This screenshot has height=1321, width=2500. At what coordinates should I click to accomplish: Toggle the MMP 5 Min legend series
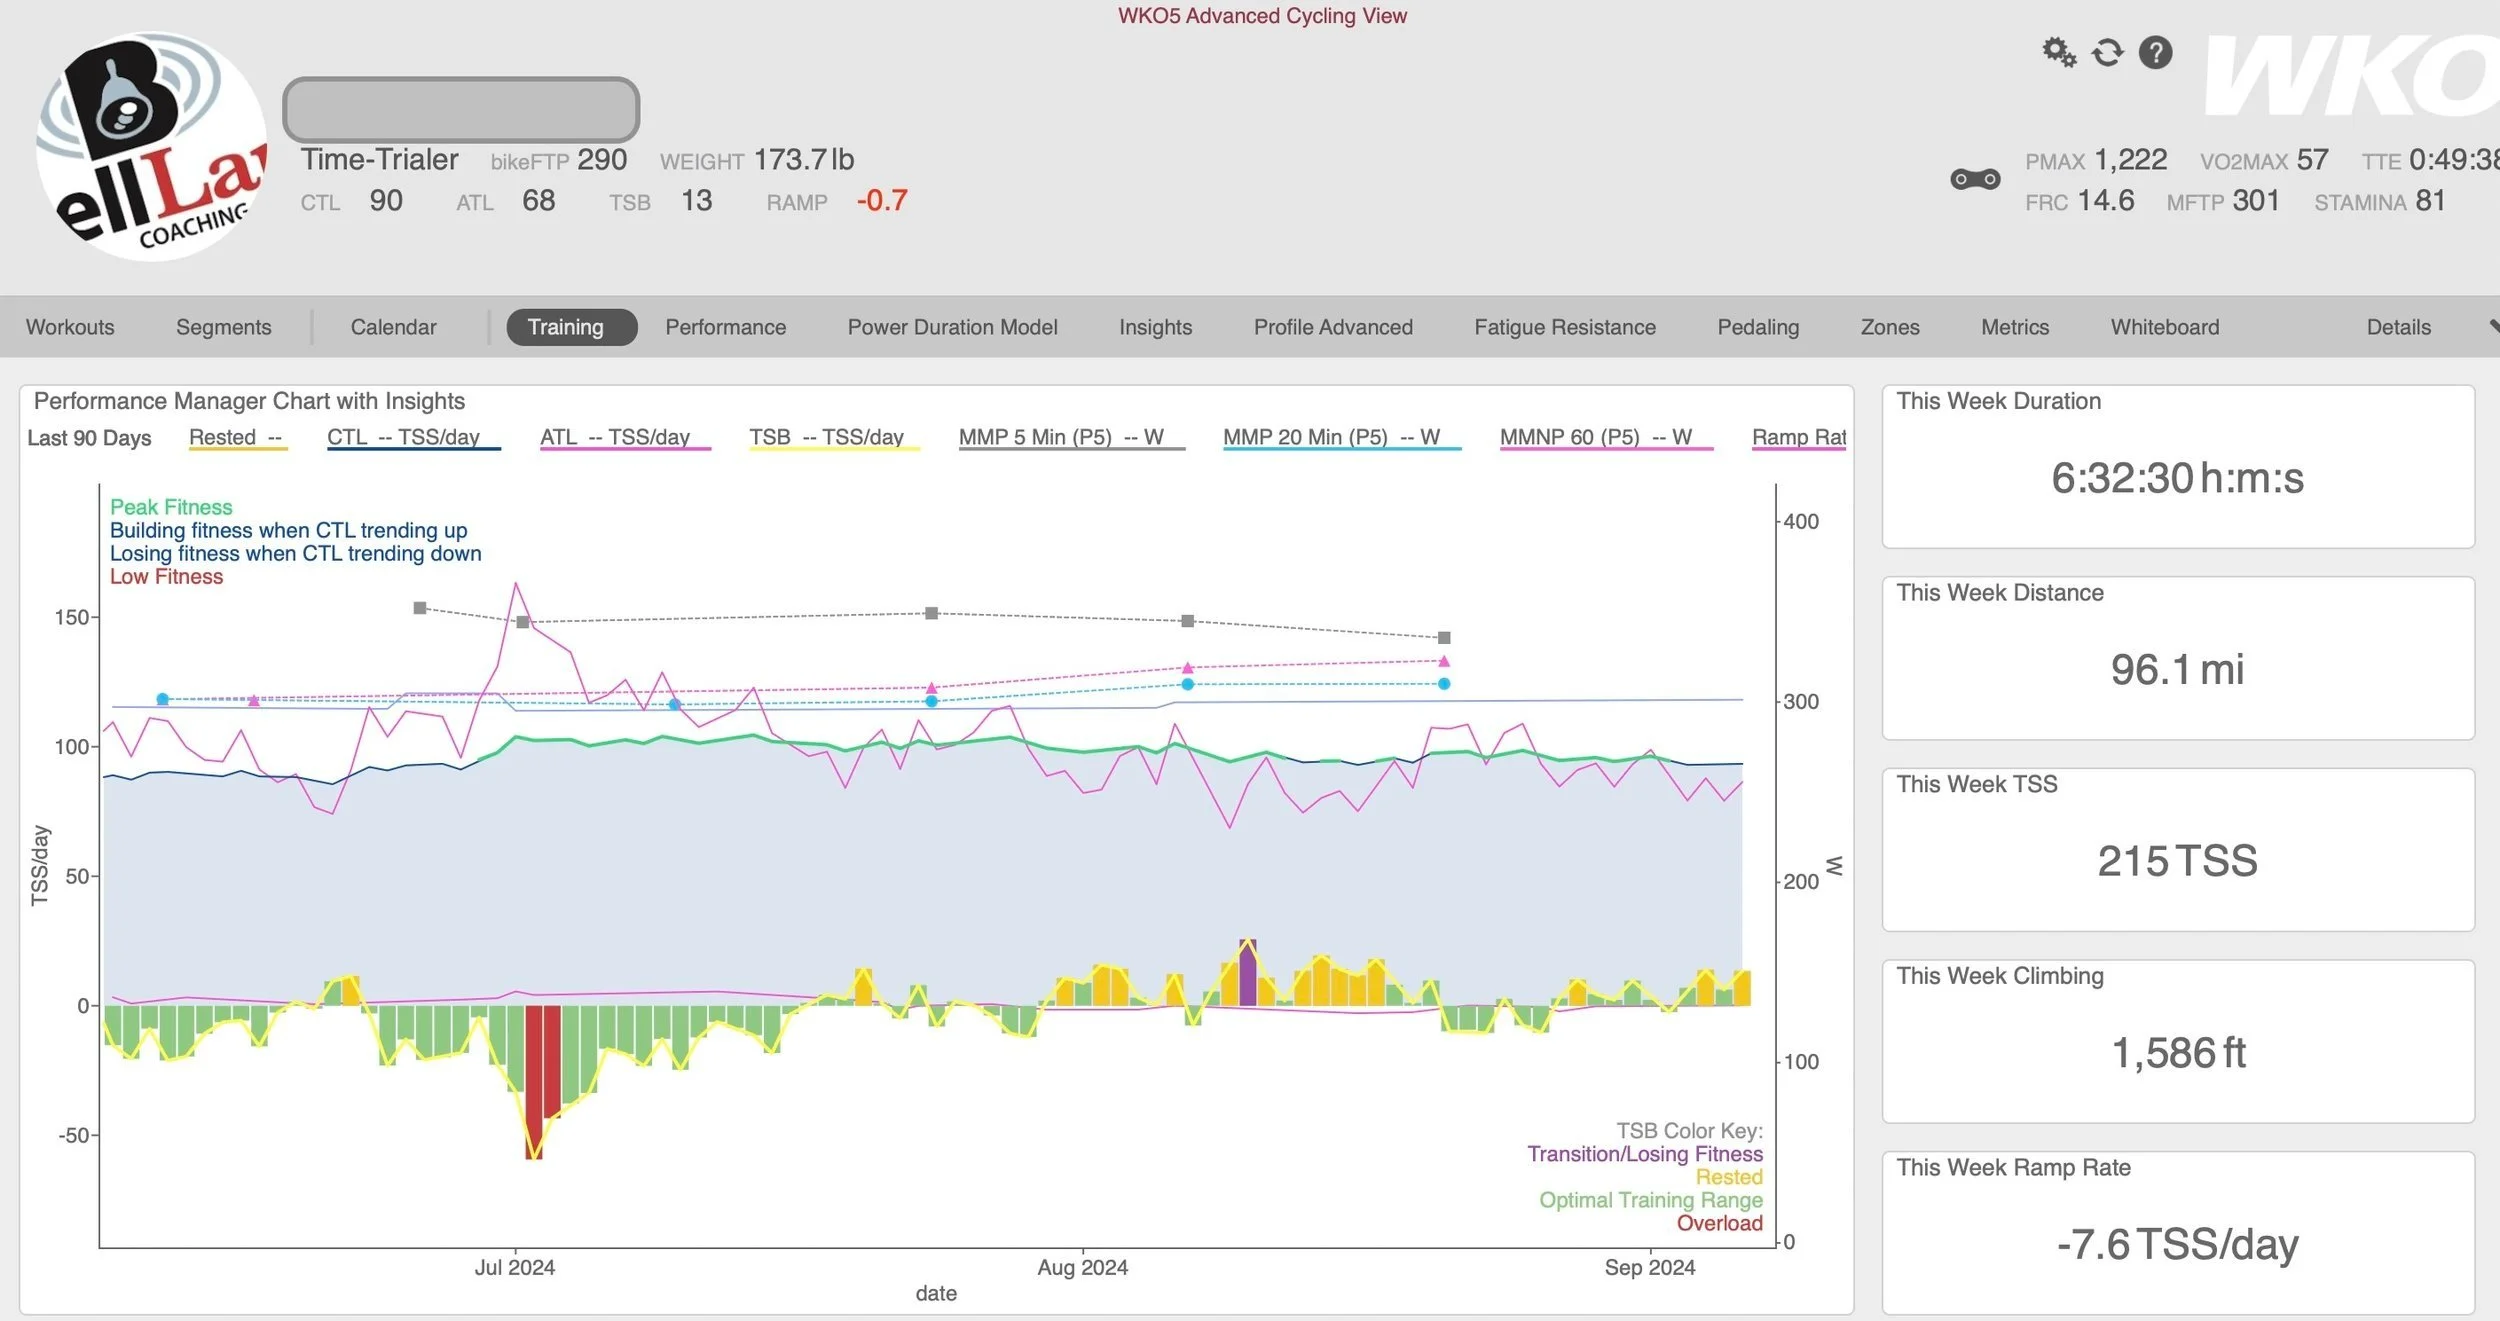[x=1061, y=437]
